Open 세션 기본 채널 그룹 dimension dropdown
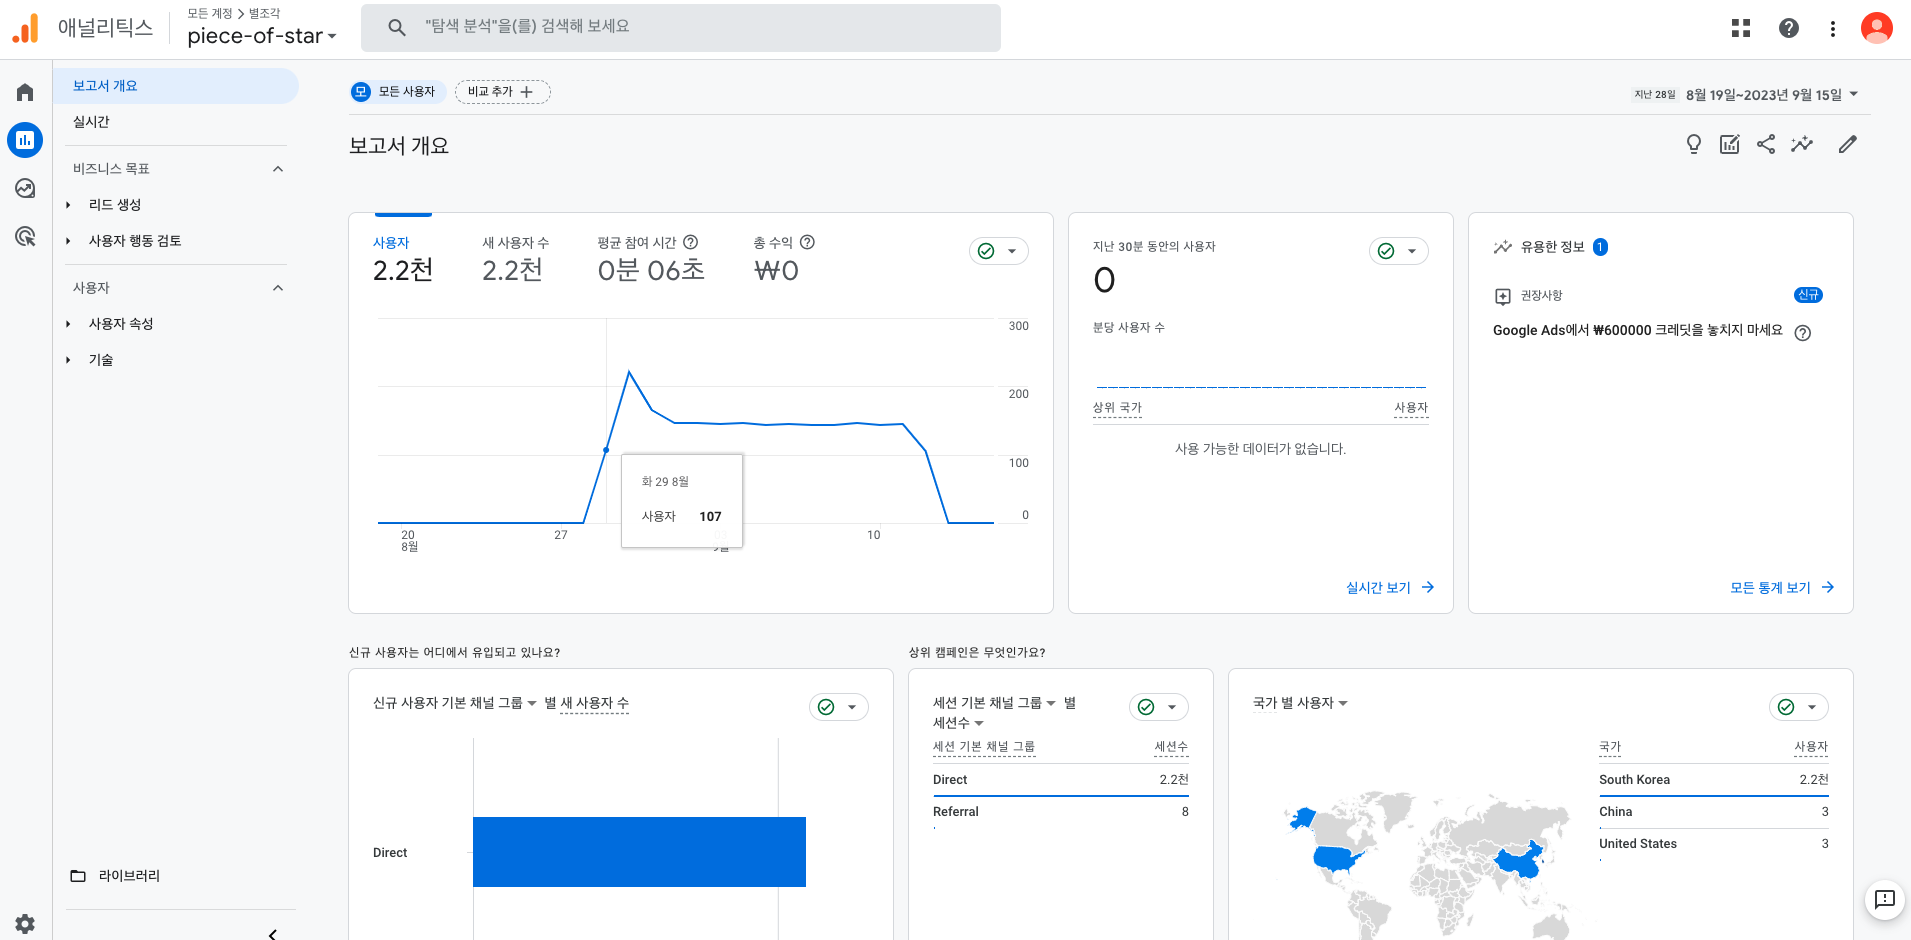The width and height of the screenshot is (1911, 940). point(994,703)
